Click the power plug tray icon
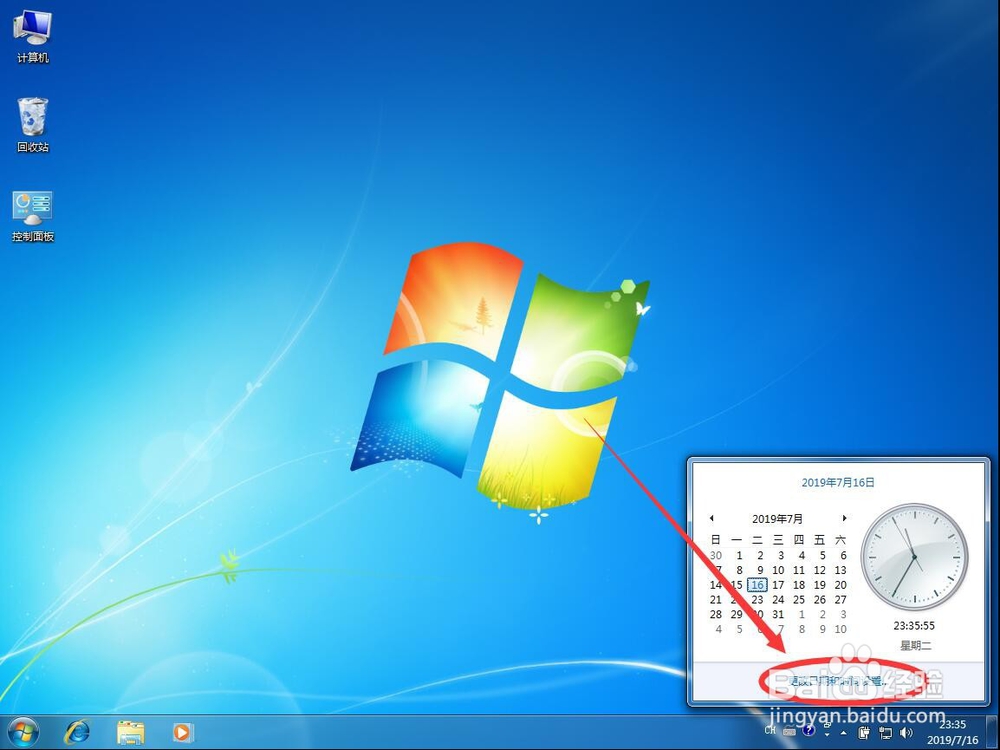 (864, 732)
